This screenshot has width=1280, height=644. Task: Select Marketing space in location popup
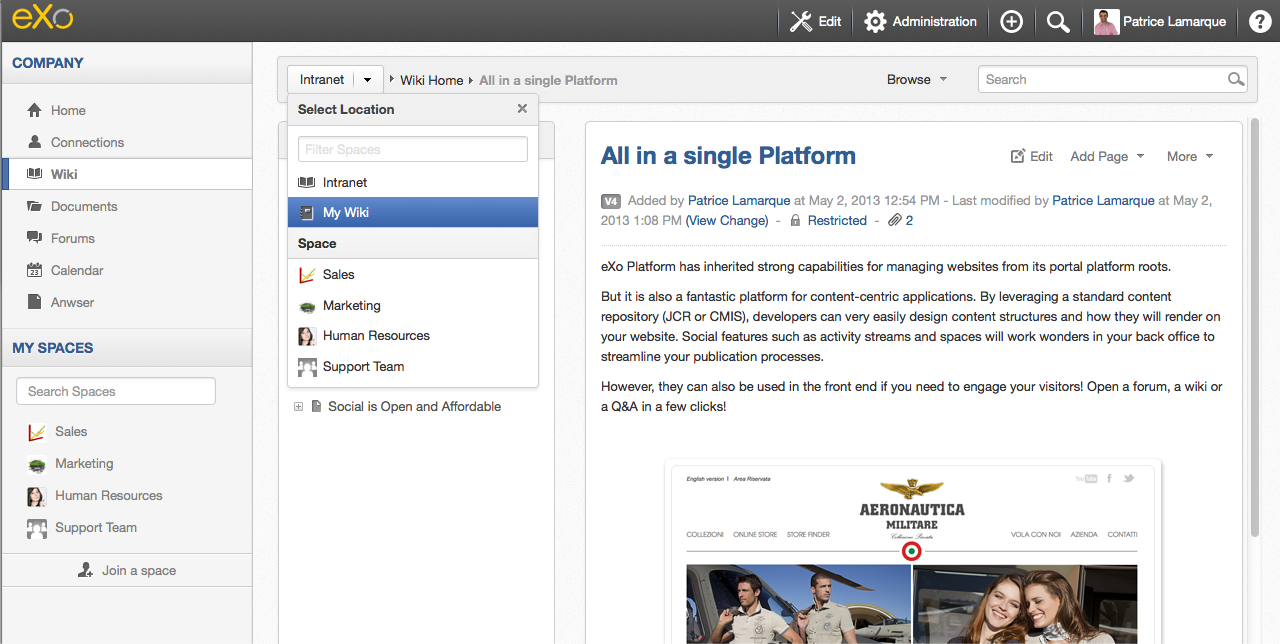click(413, 305)
